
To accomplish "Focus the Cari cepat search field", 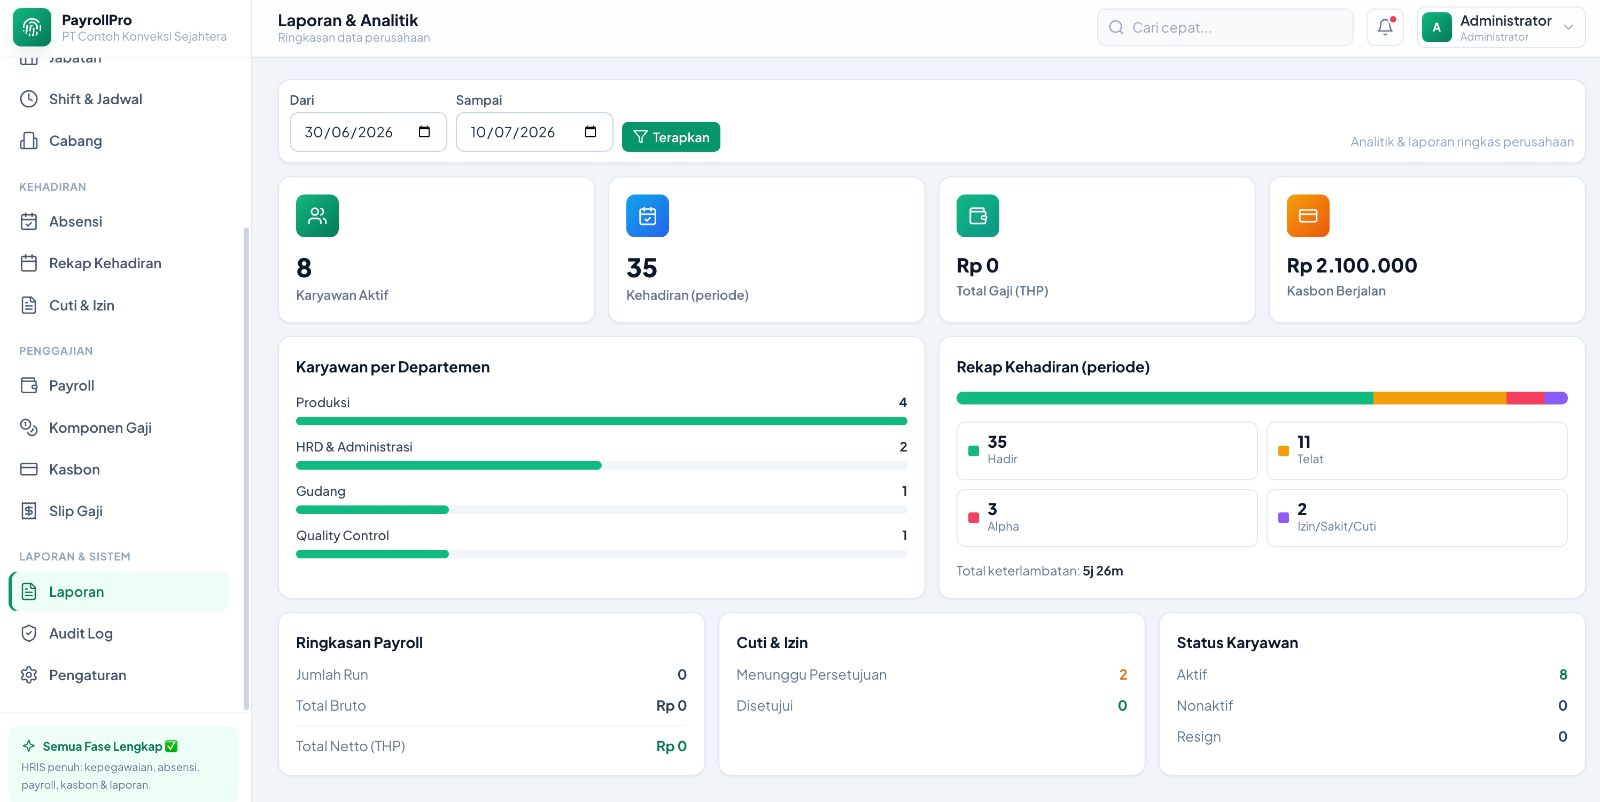I will click(x=1225, y=28).
